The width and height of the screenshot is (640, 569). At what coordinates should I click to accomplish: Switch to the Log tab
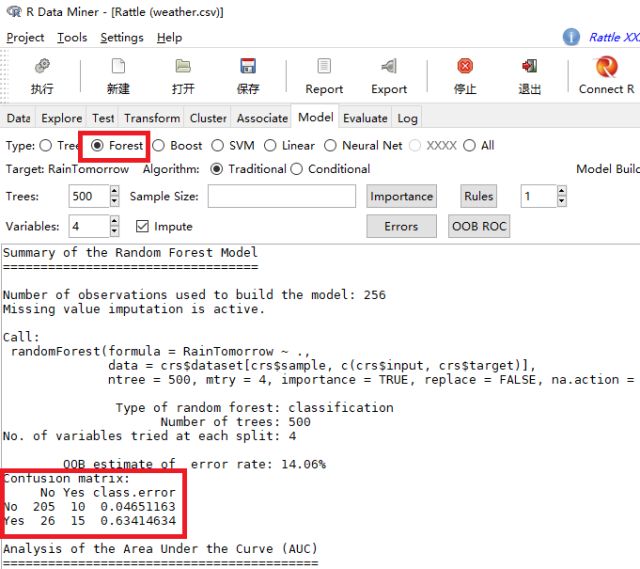coord(407,118)
